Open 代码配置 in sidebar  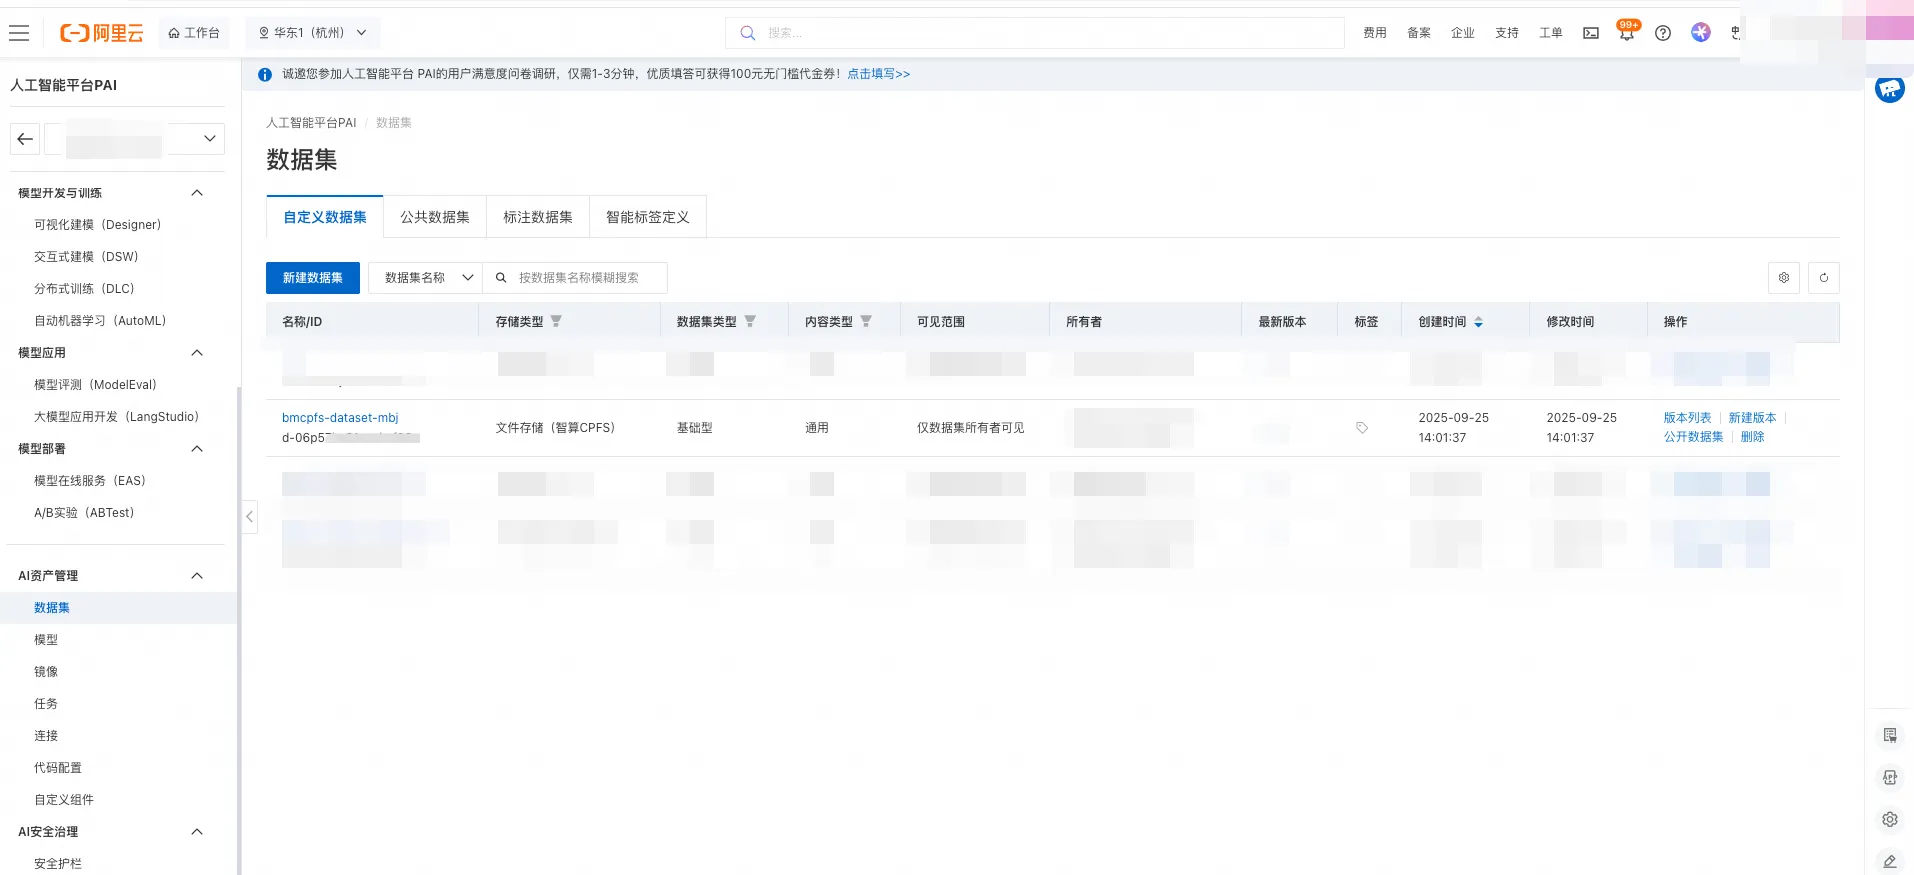click(x=58, y=768)
